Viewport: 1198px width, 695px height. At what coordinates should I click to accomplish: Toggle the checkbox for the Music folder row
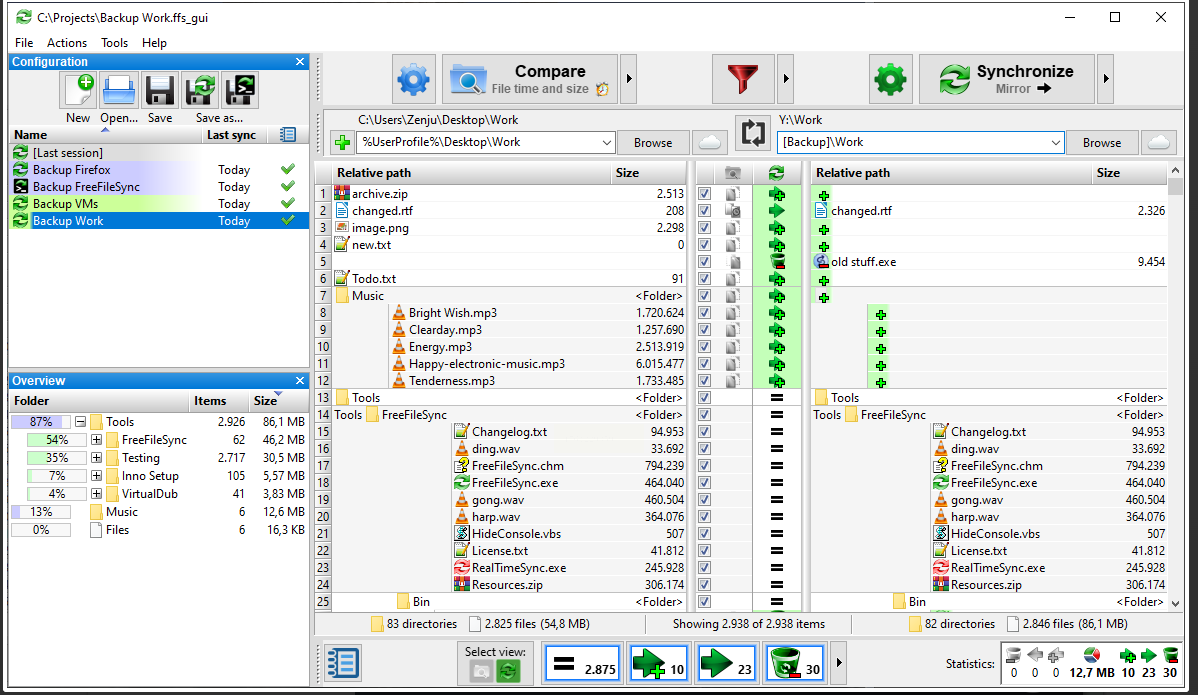(705, 296)
